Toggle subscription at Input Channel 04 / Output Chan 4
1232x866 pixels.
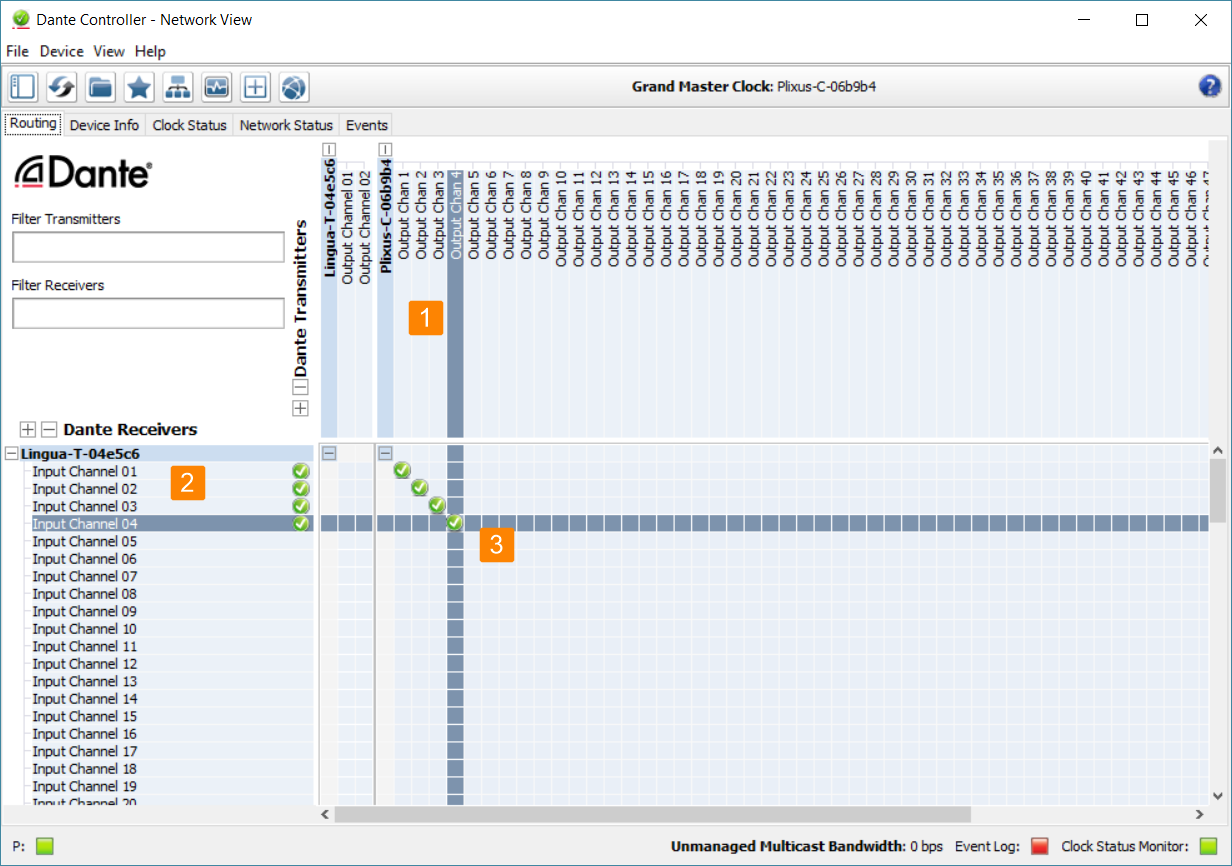[x=455, y=523]
